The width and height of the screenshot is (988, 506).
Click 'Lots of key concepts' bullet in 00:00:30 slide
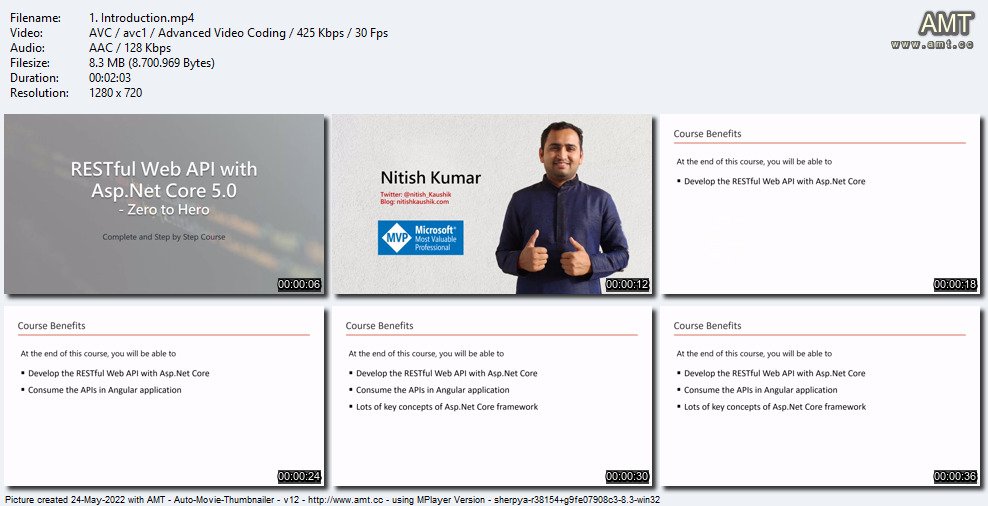click(447, 407)
